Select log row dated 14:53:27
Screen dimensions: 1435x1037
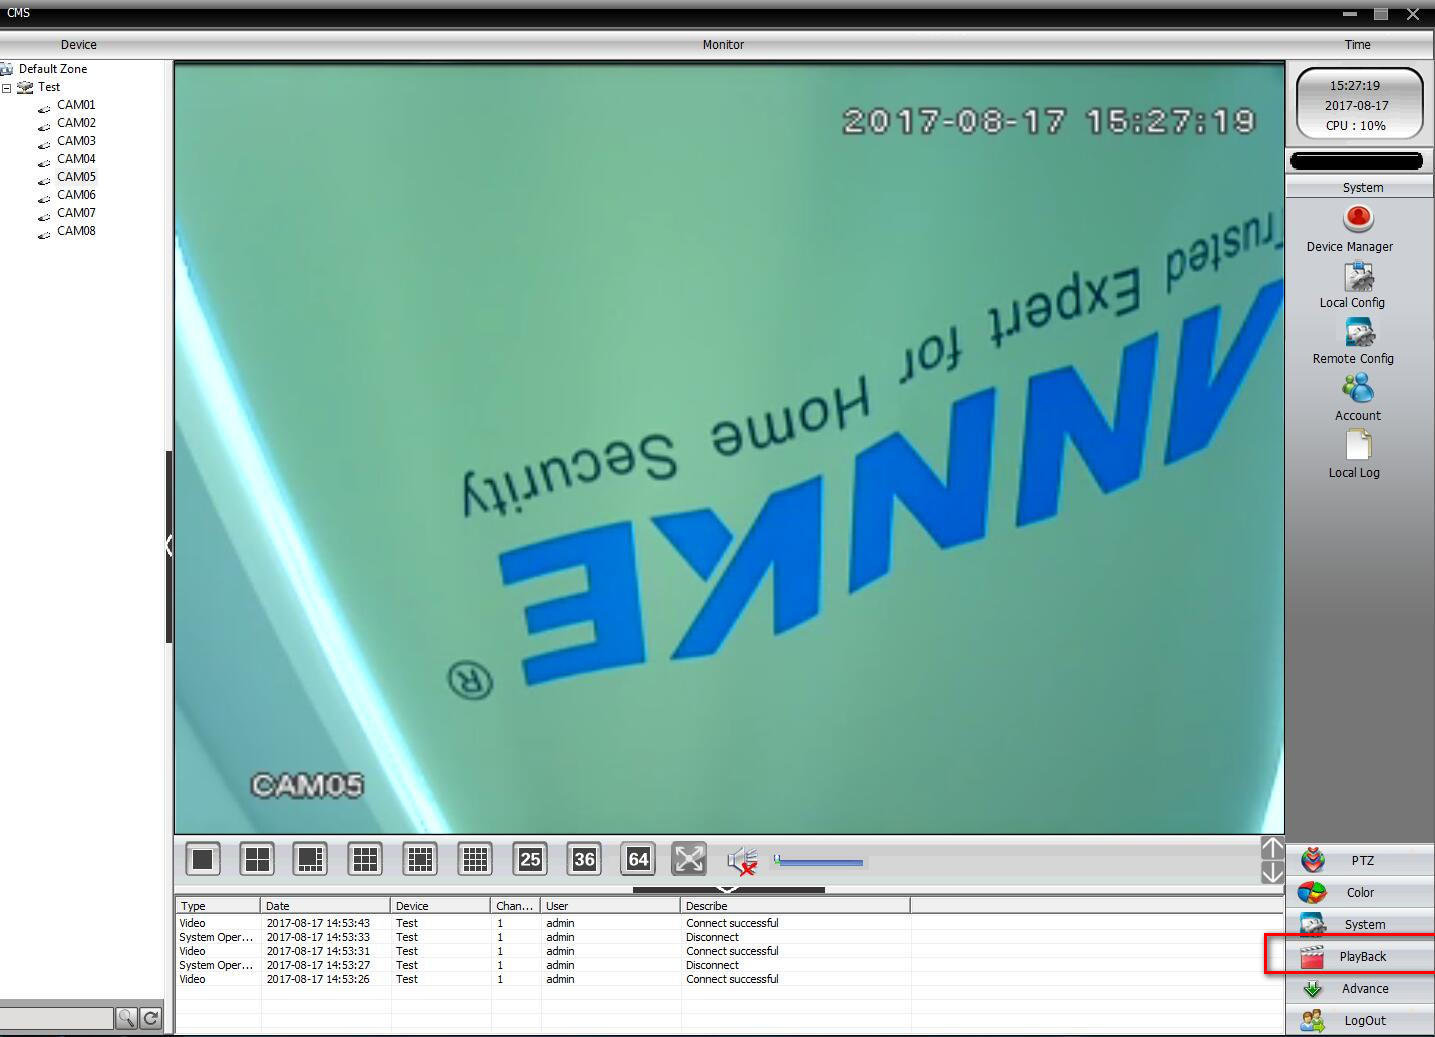729,965
